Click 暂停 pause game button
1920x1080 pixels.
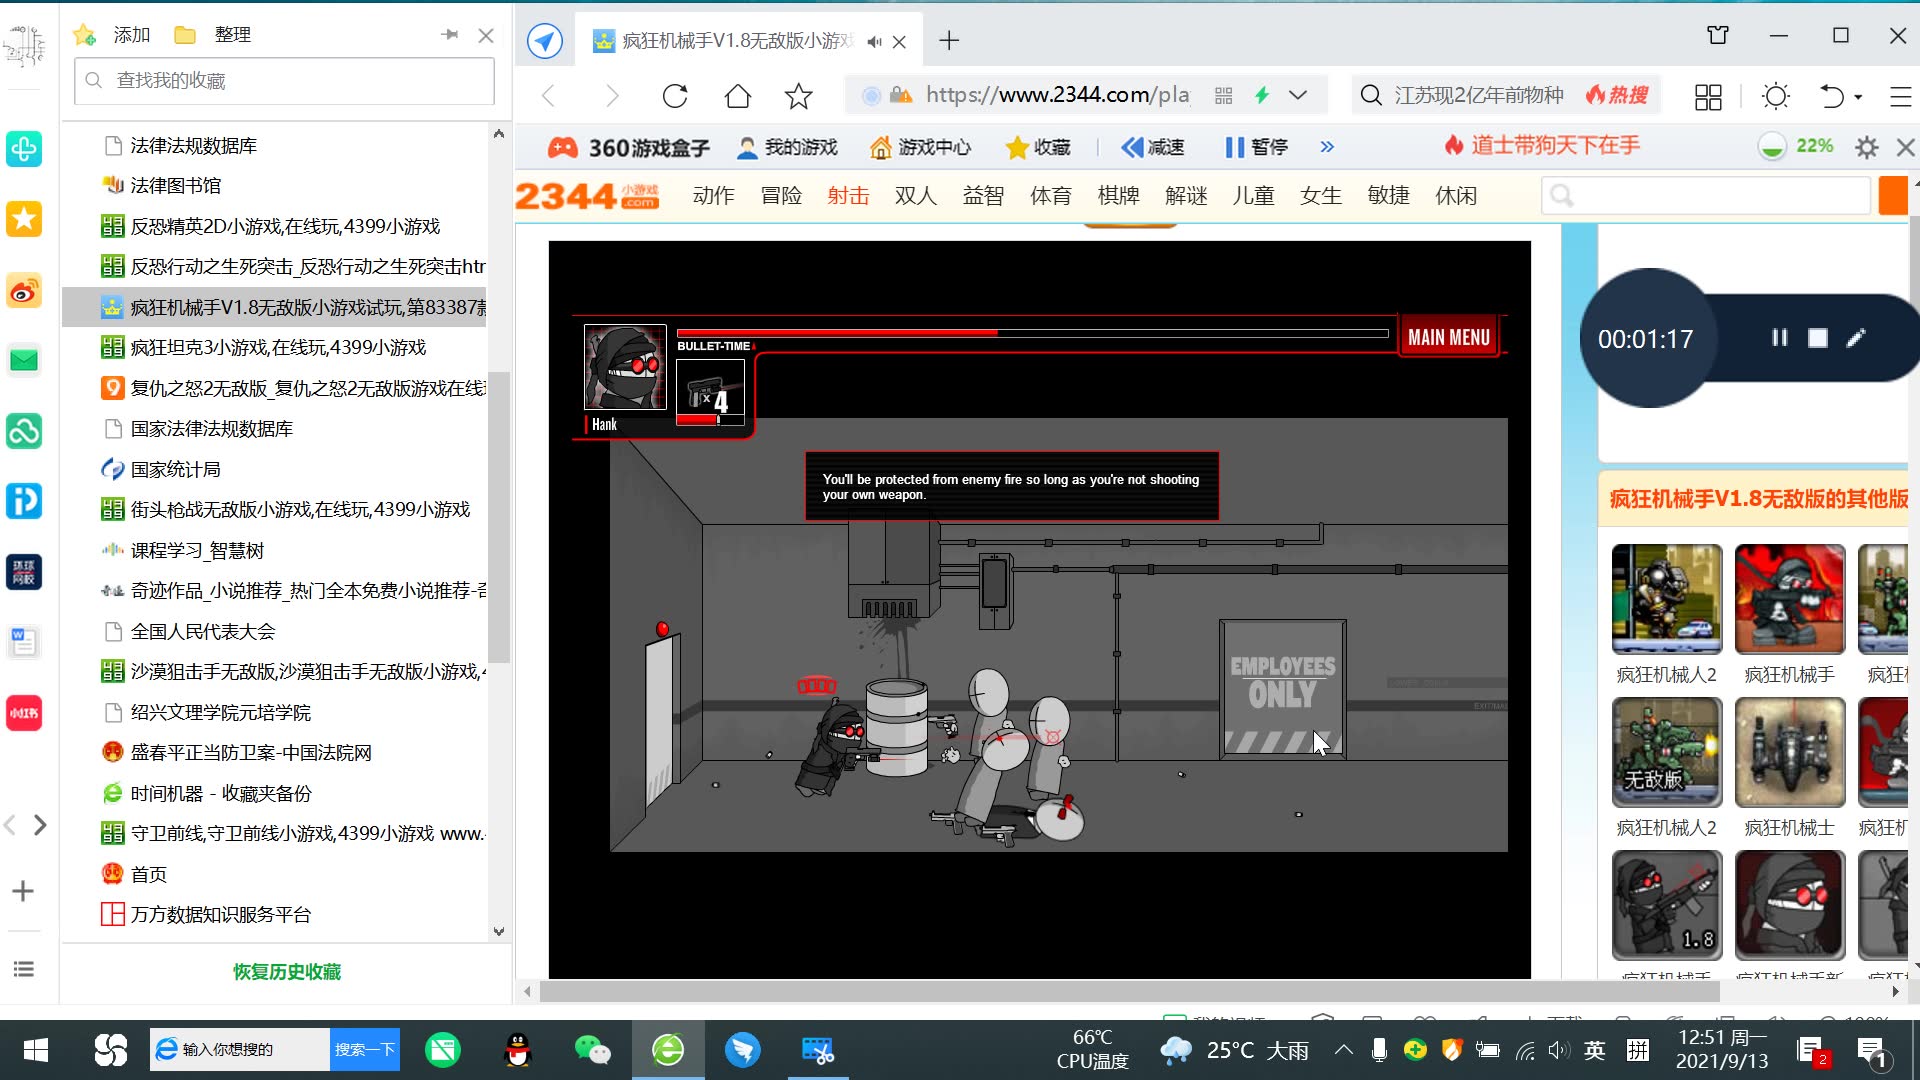[x=1256, y=148]
